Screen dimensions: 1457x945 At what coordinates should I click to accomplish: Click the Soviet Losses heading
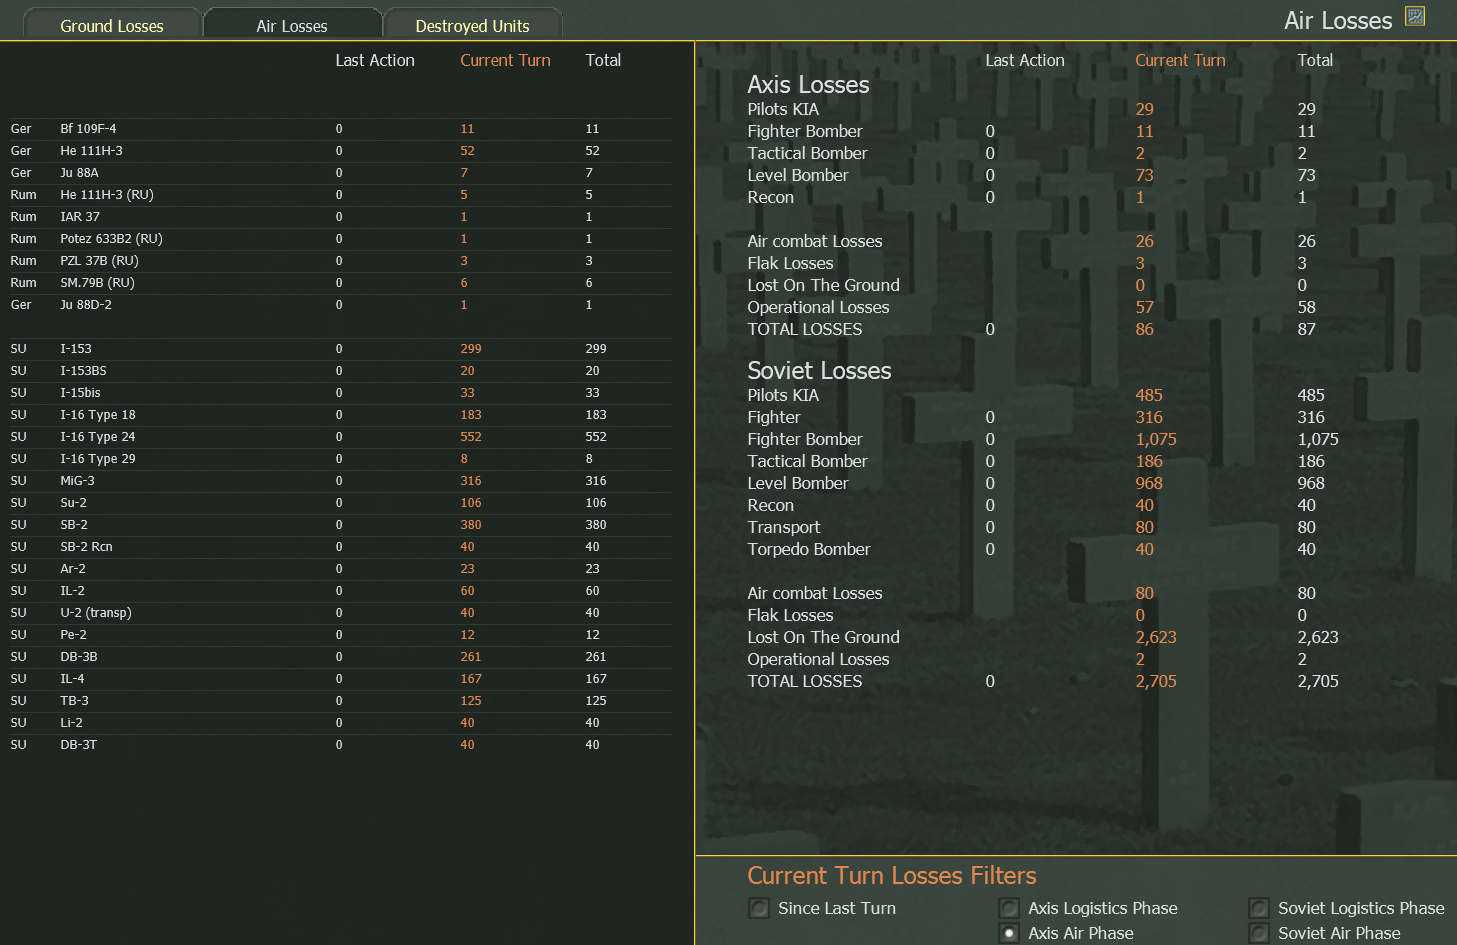tap(819, 371)
